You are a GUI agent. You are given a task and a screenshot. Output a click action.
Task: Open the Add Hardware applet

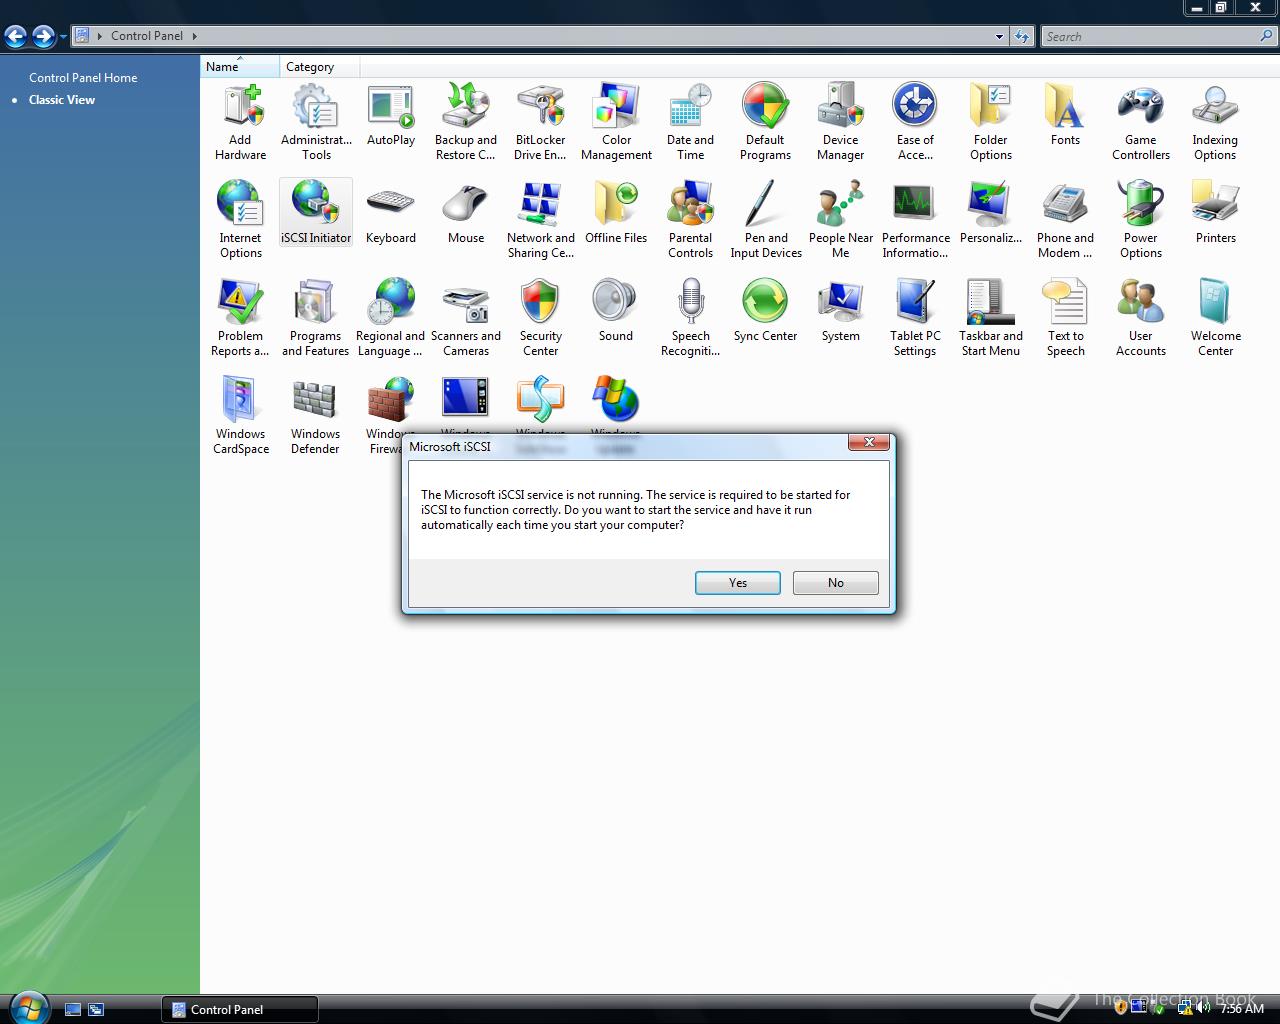240,121
